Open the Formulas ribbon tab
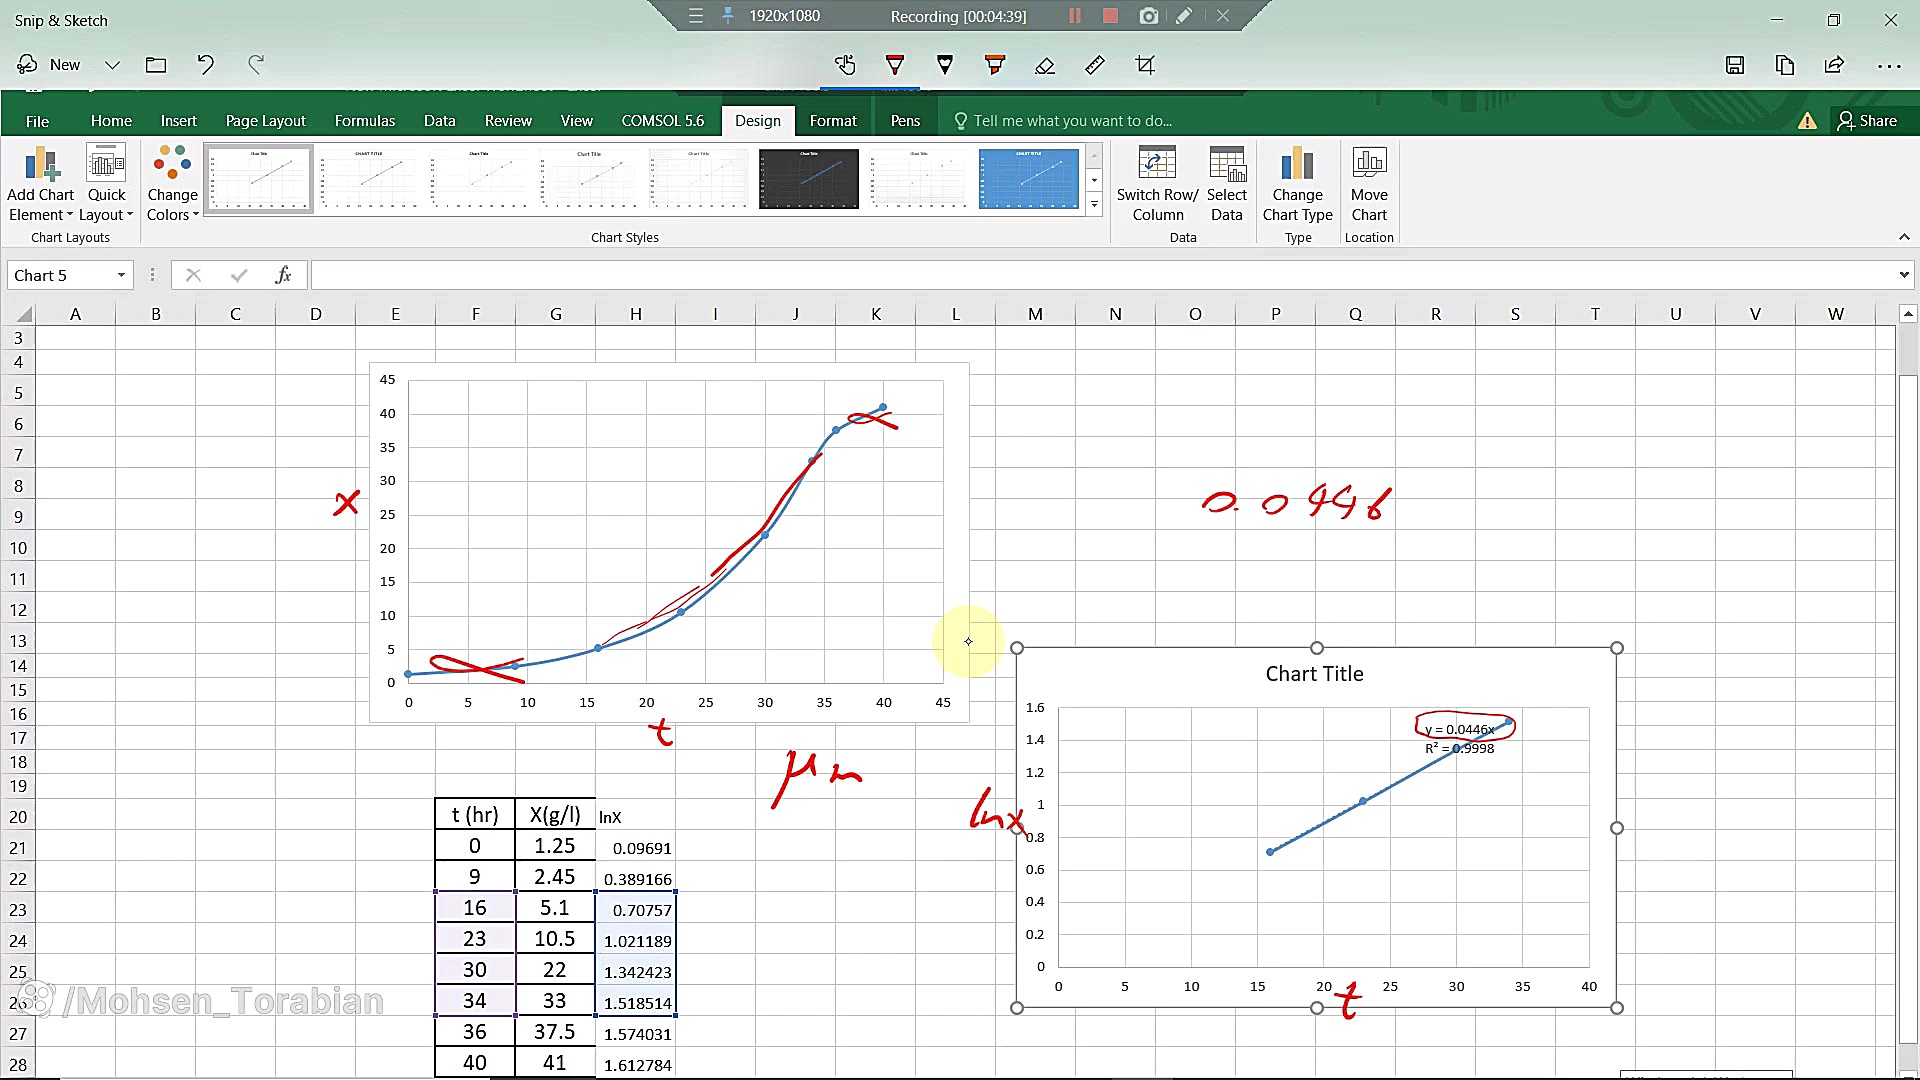The width and height of the screenshot is (1920, 1080). click(x=364, y=121)
